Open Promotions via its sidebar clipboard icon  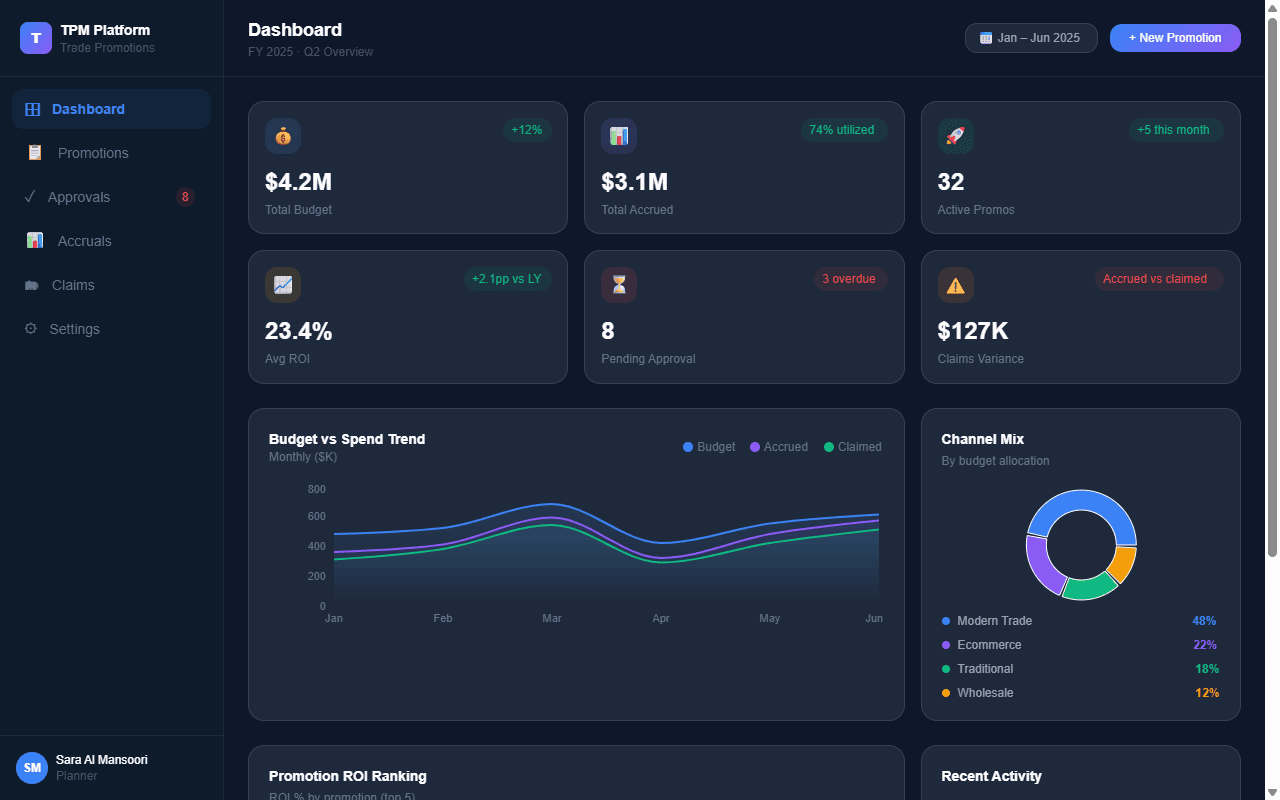(35, 153)
